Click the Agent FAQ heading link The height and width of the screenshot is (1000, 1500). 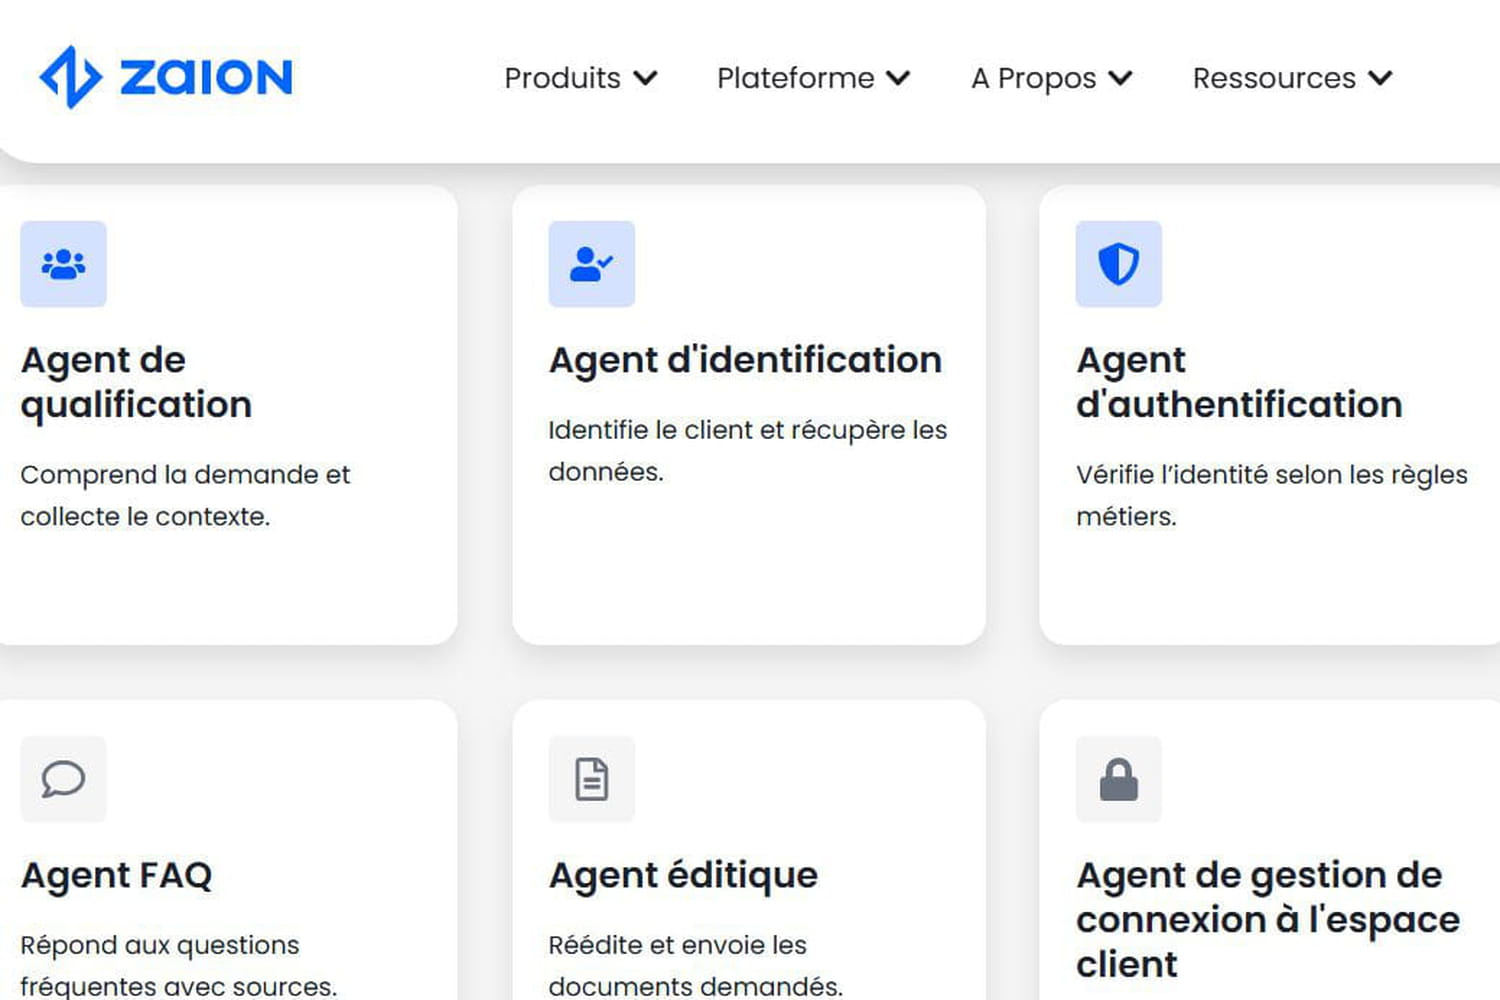116,874
